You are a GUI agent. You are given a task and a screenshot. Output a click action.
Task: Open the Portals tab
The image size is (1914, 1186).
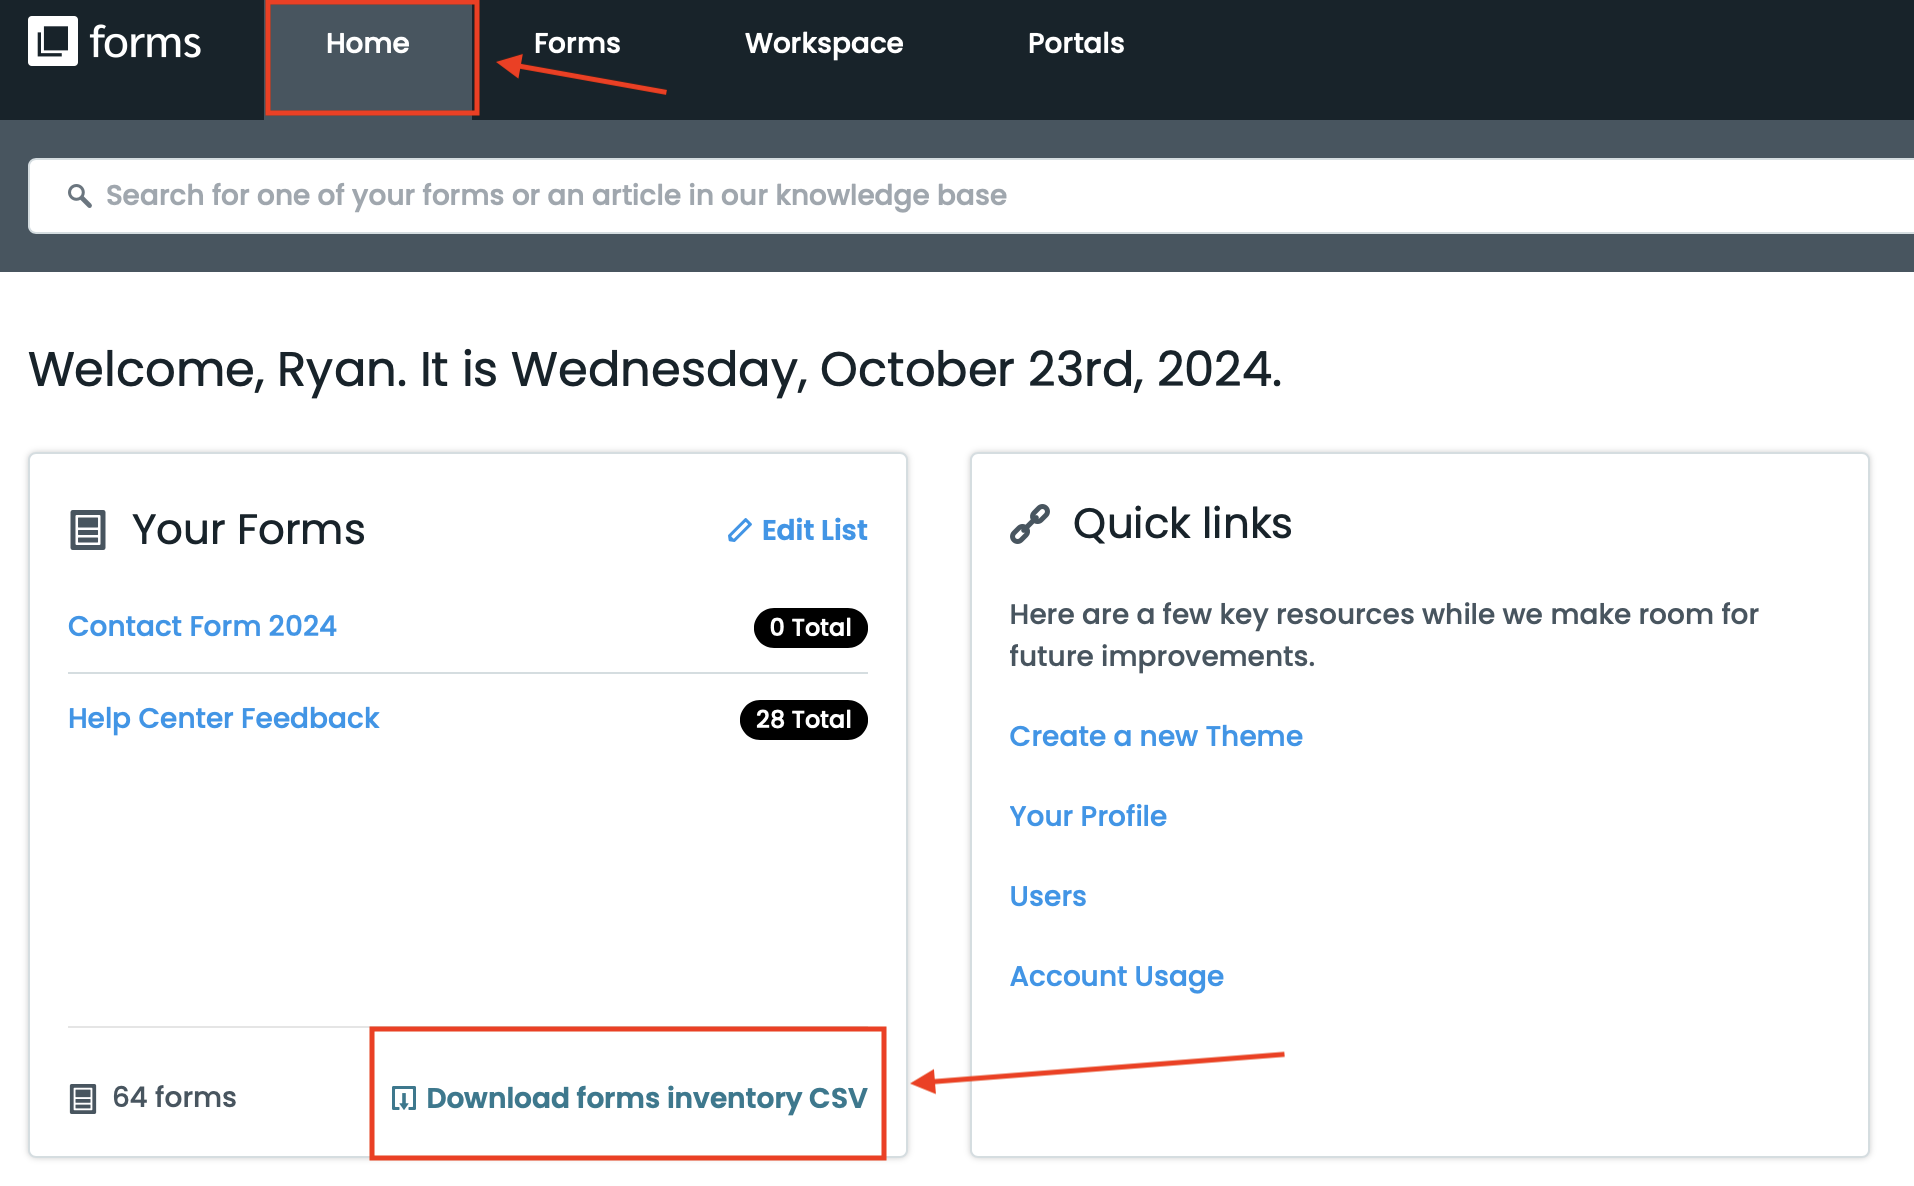1075,43
